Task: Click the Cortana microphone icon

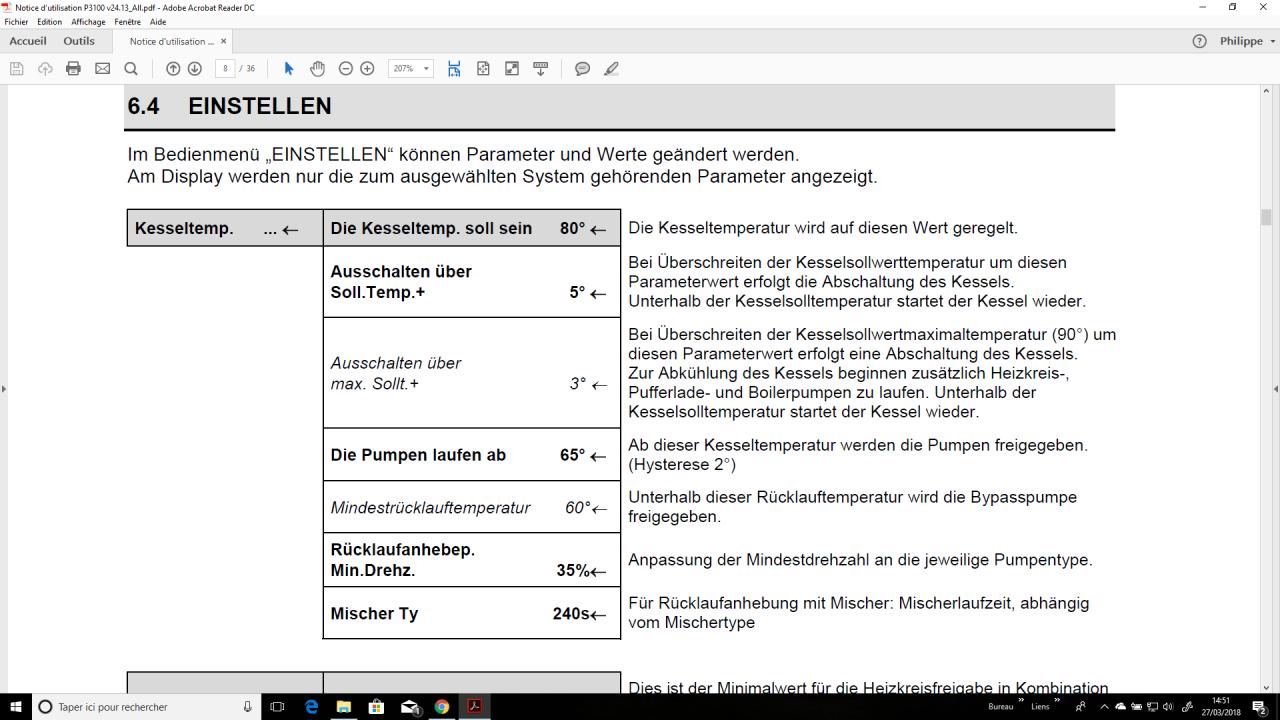Action: click(248, 707)
